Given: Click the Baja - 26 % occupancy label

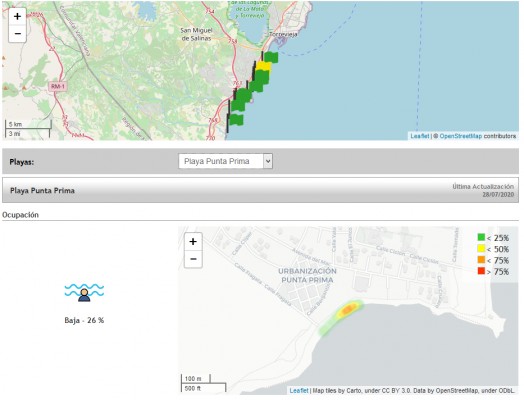Looking at the screenshot, I should pos(84,320).
